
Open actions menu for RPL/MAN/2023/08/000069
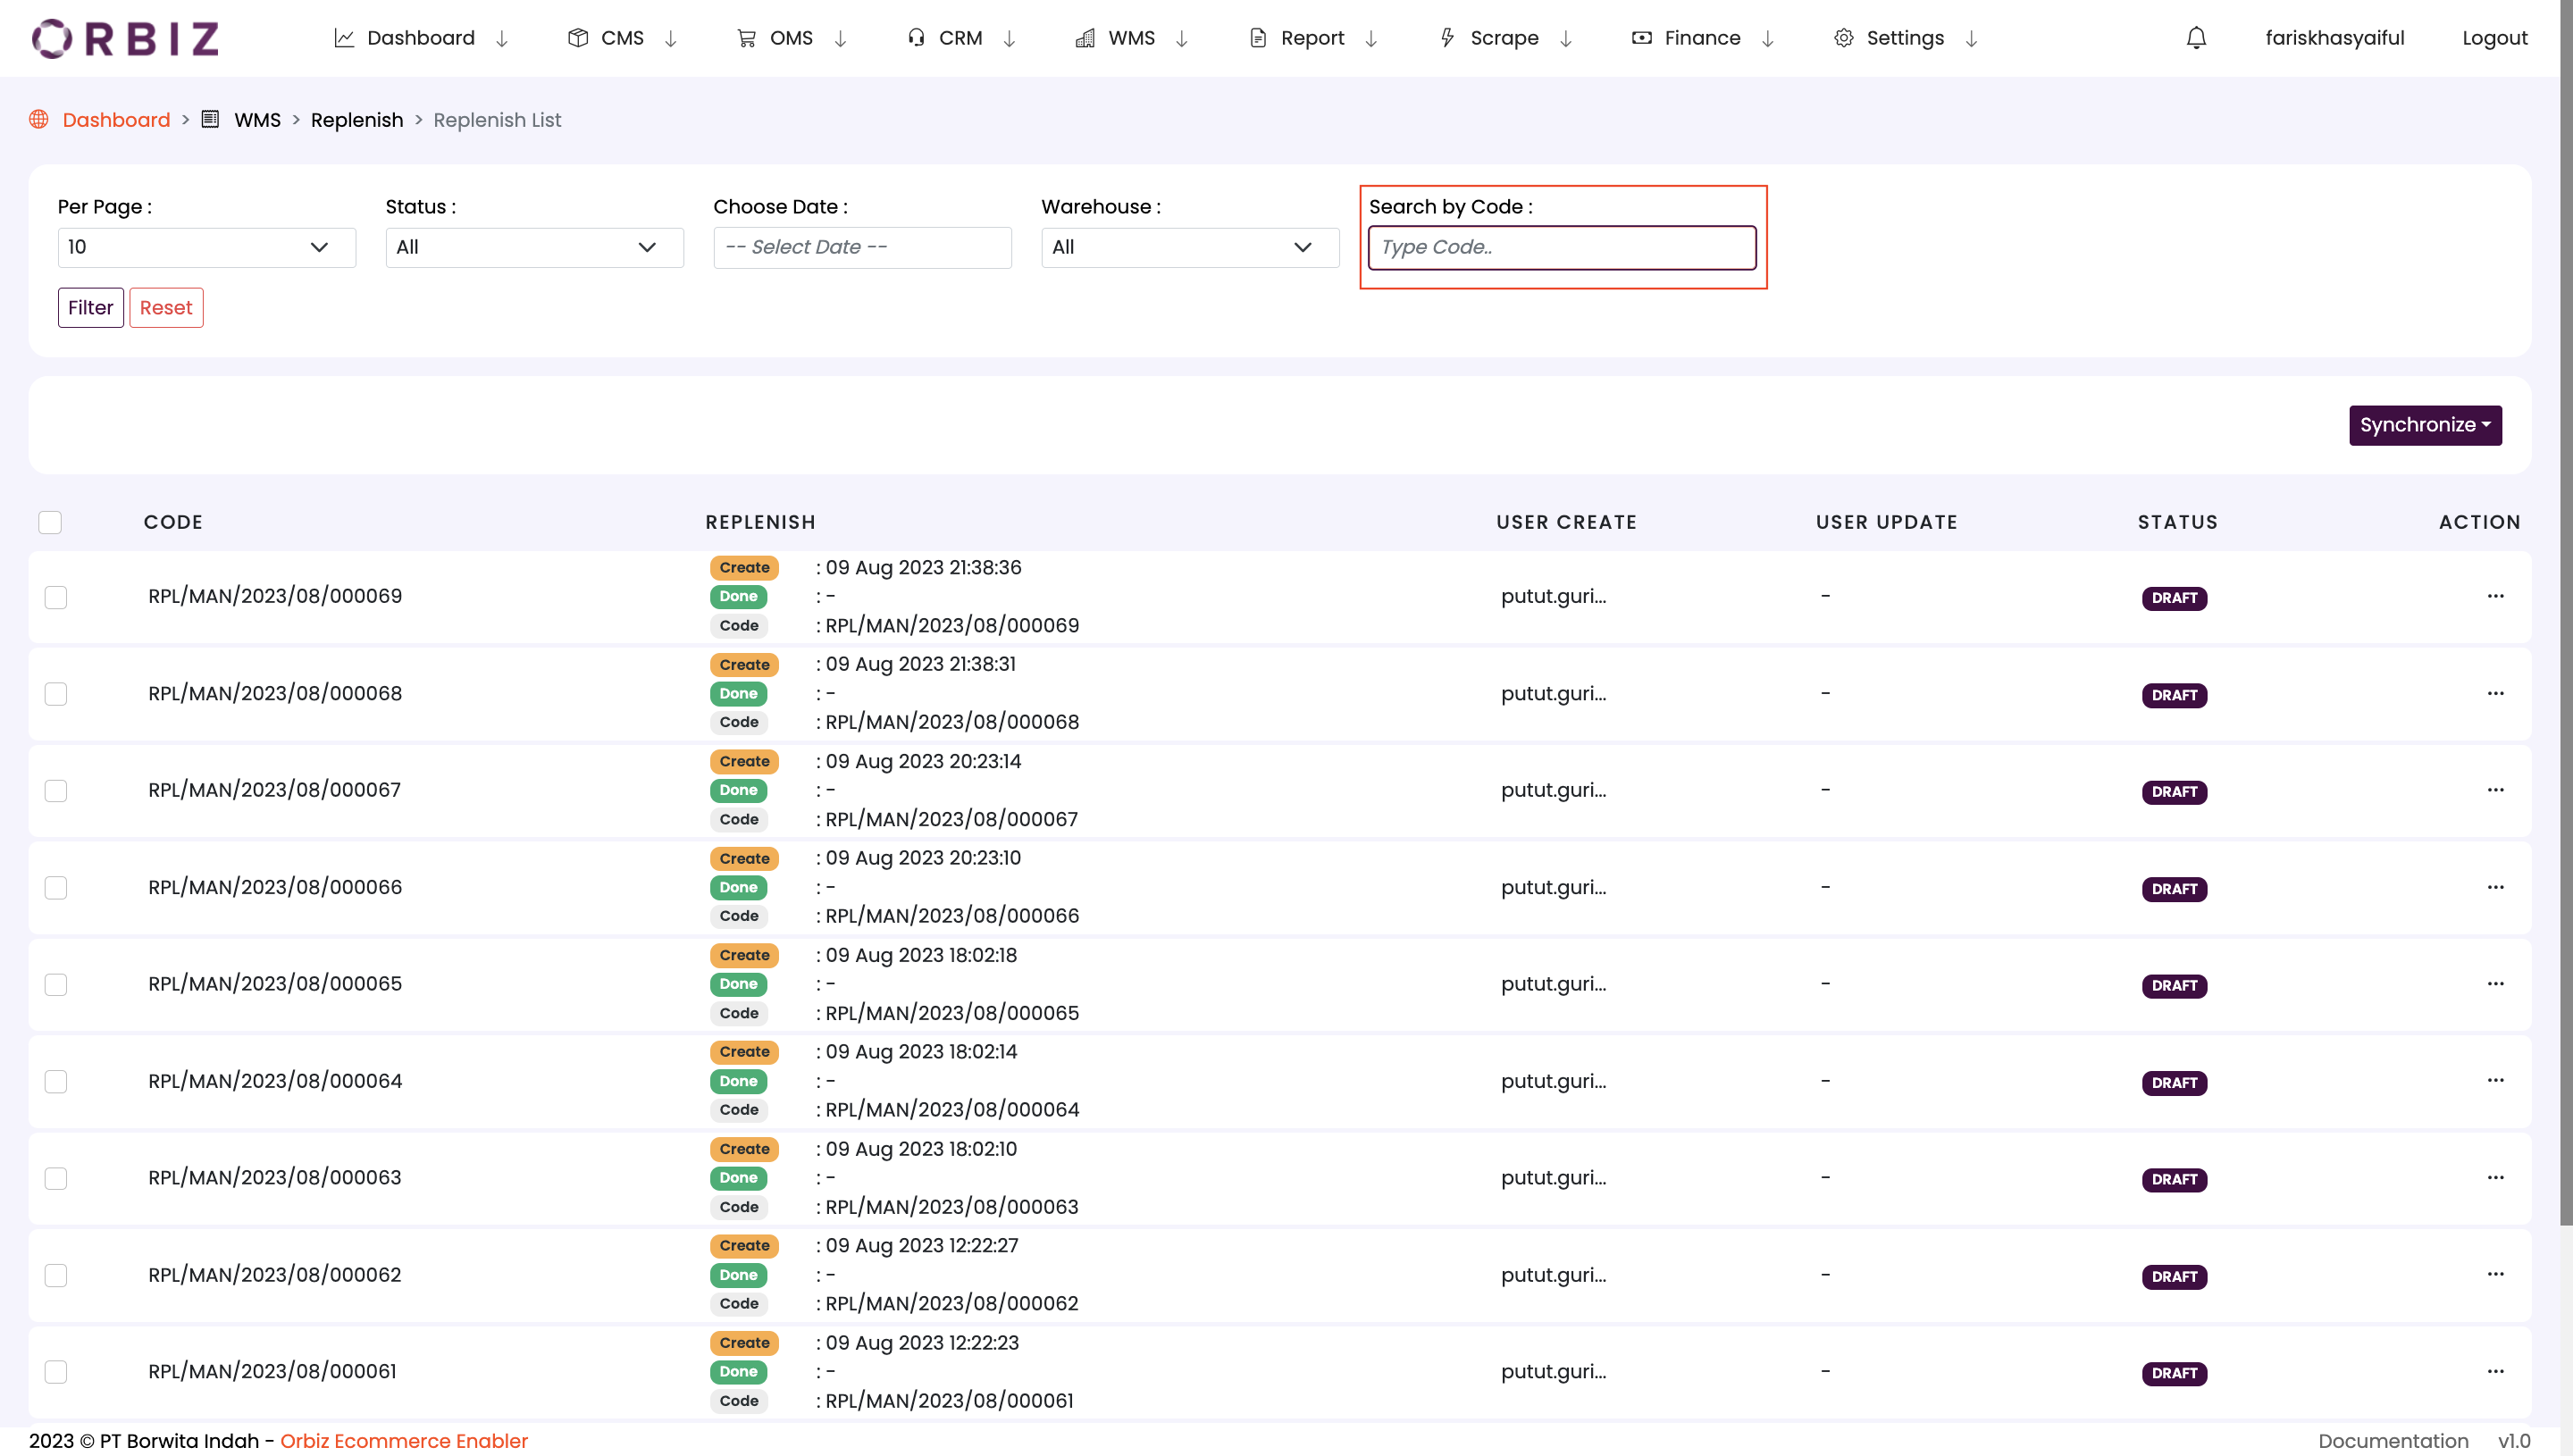pos(2495,596)
